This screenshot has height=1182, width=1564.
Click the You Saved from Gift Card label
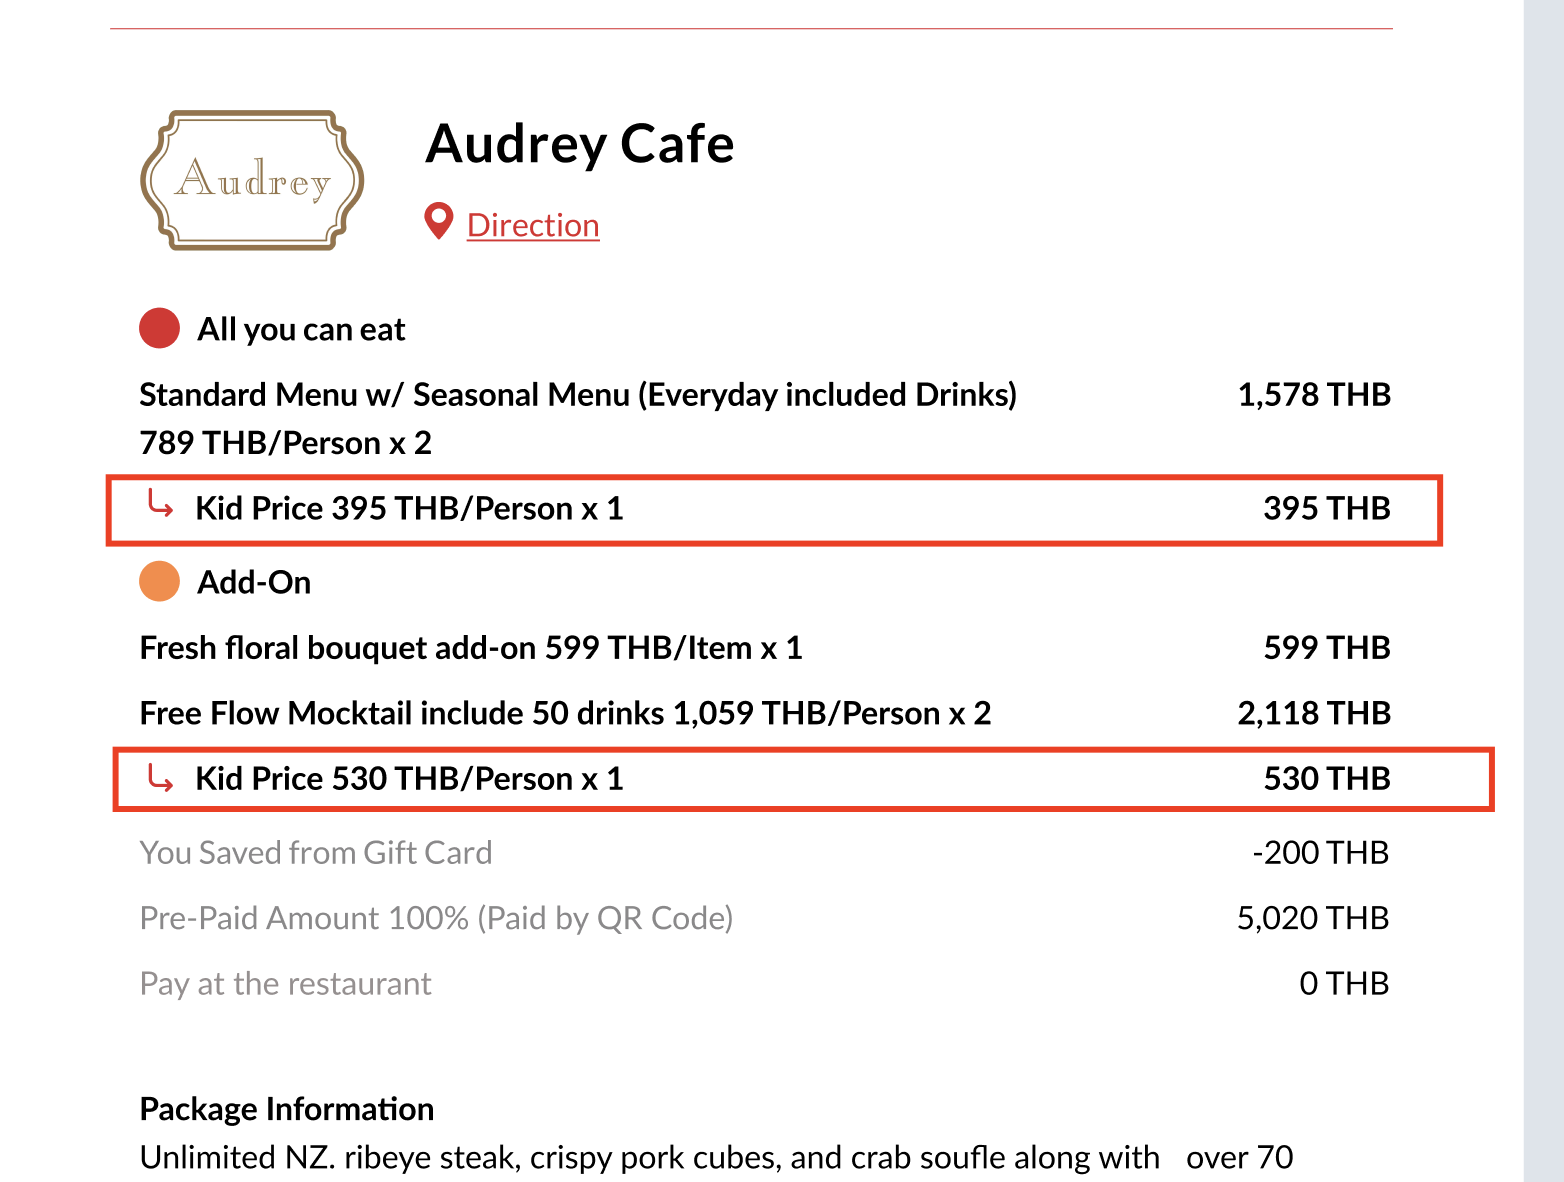(x=316, y=853)
